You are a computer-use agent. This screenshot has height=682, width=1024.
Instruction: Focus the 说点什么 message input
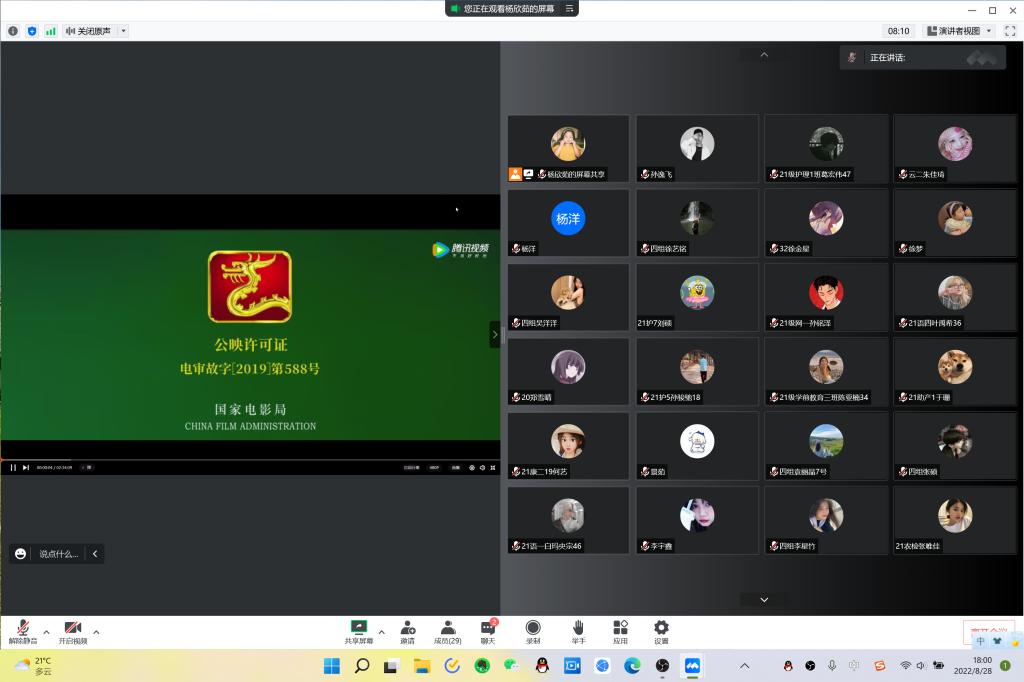pos(58,553)
